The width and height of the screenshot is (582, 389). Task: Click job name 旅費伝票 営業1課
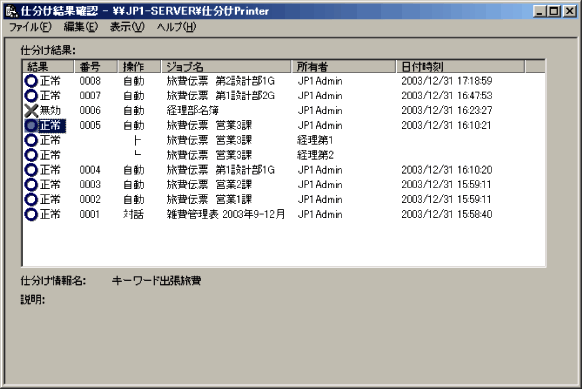(x=209, y=199)
